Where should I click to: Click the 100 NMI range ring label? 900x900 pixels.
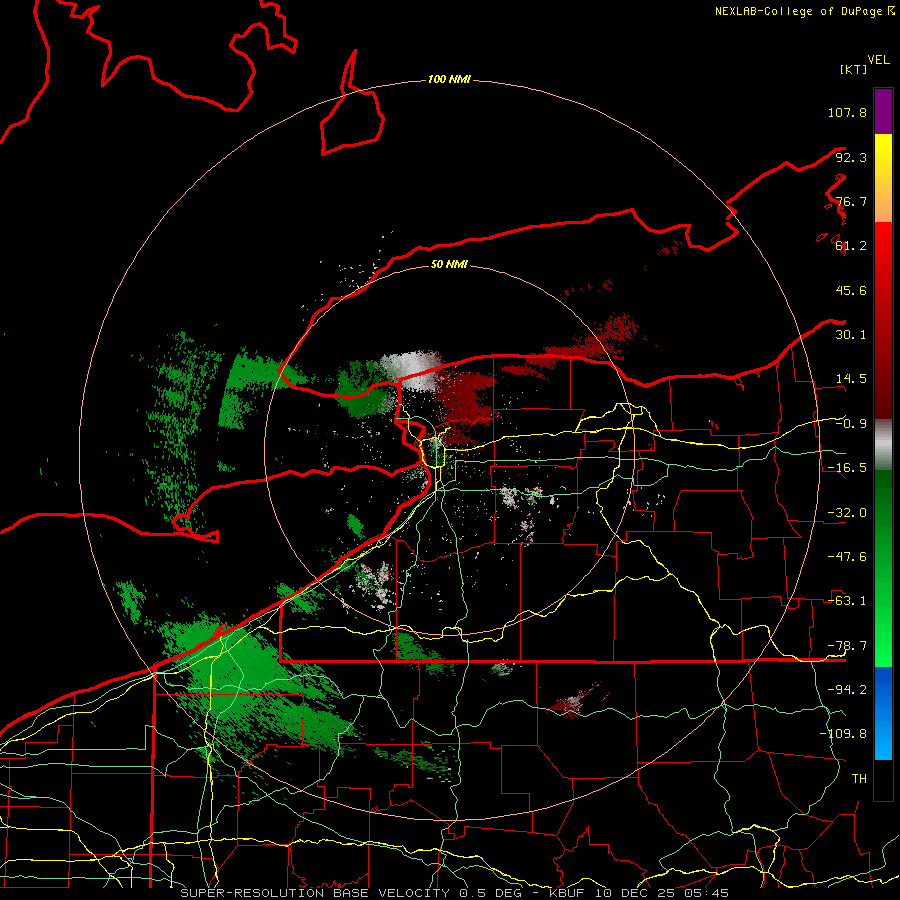[x=449, y=79]
